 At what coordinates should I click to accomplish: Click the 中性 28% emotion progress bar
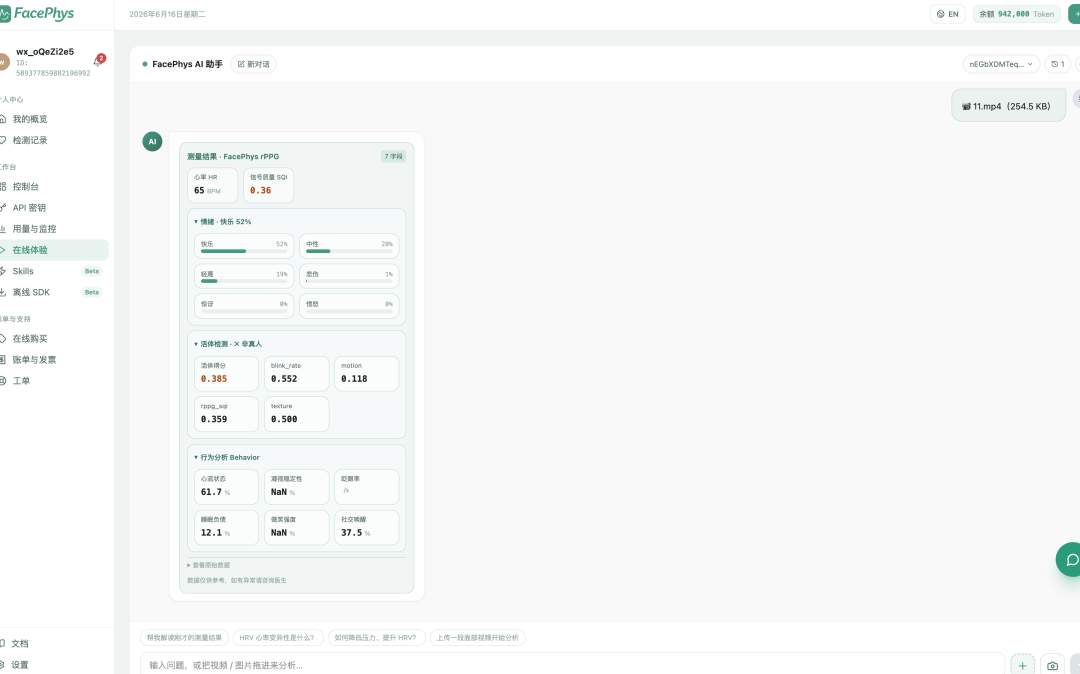click(x=349, y=251)
